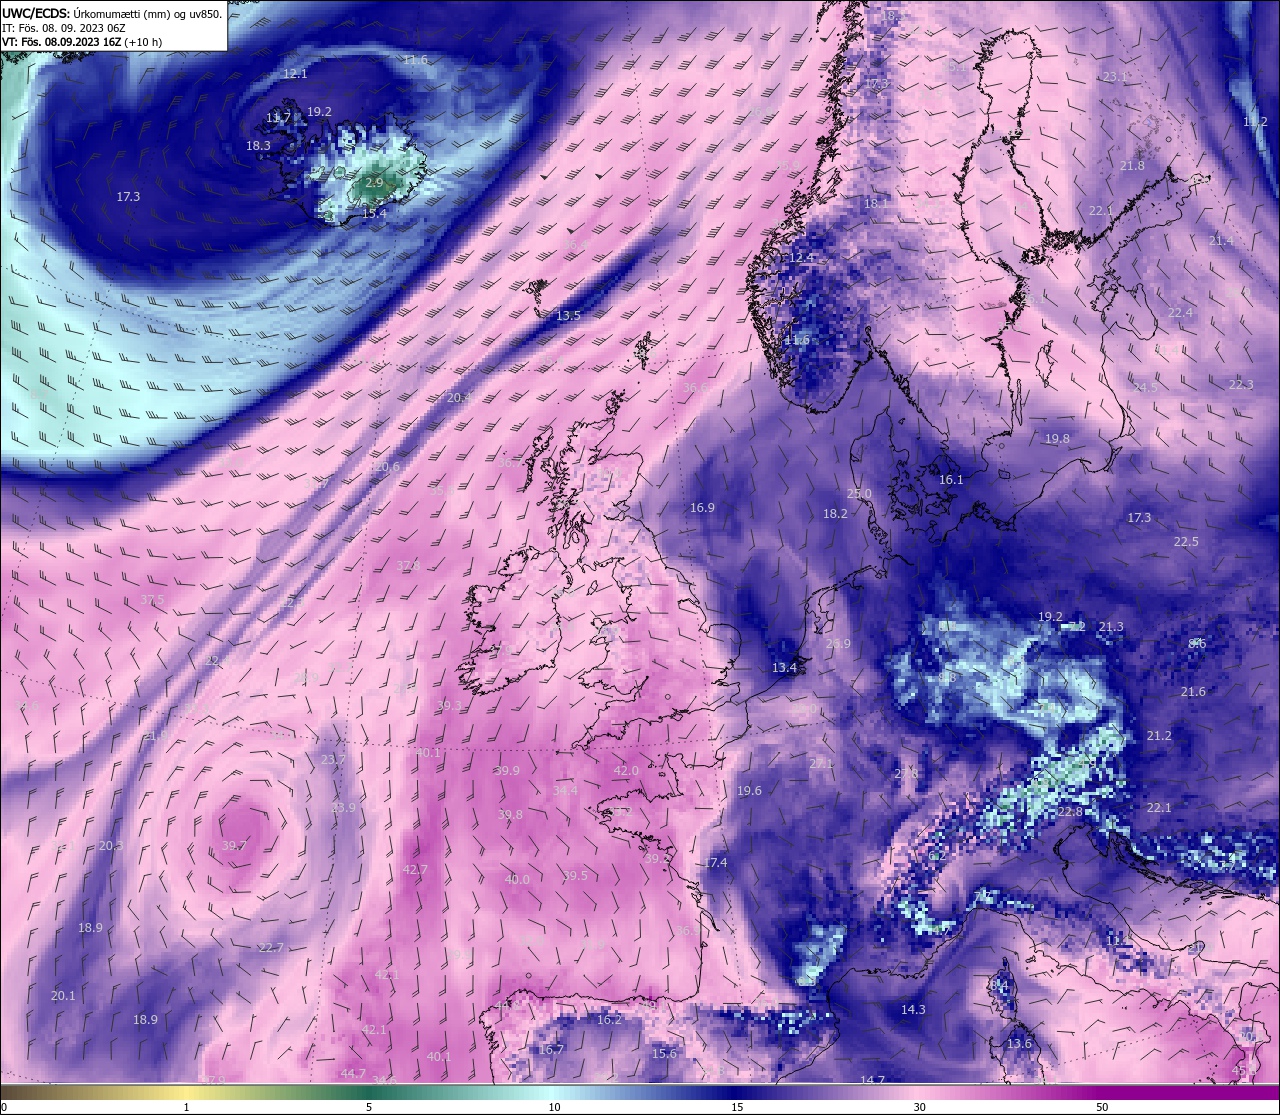Click the 42.0 value near the Channel
Screen dimensions: 1280x1115
(626, 771)
